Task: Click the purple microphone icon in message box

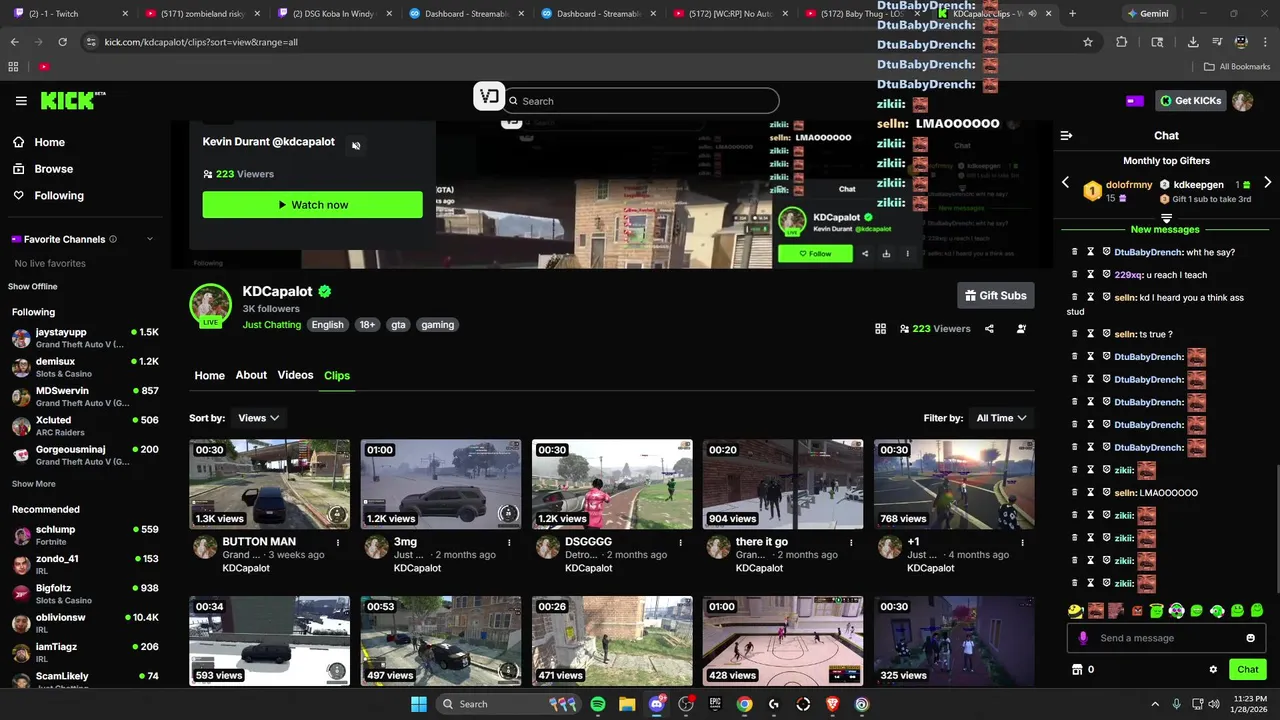Action: (x=1083, y=638)
